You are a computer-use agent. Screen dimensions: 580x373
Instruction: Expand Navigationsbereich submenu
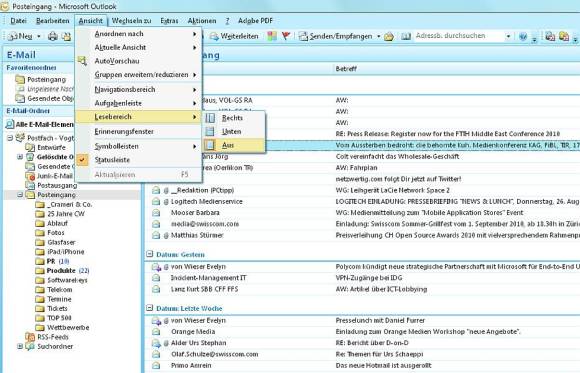point(139,89)
